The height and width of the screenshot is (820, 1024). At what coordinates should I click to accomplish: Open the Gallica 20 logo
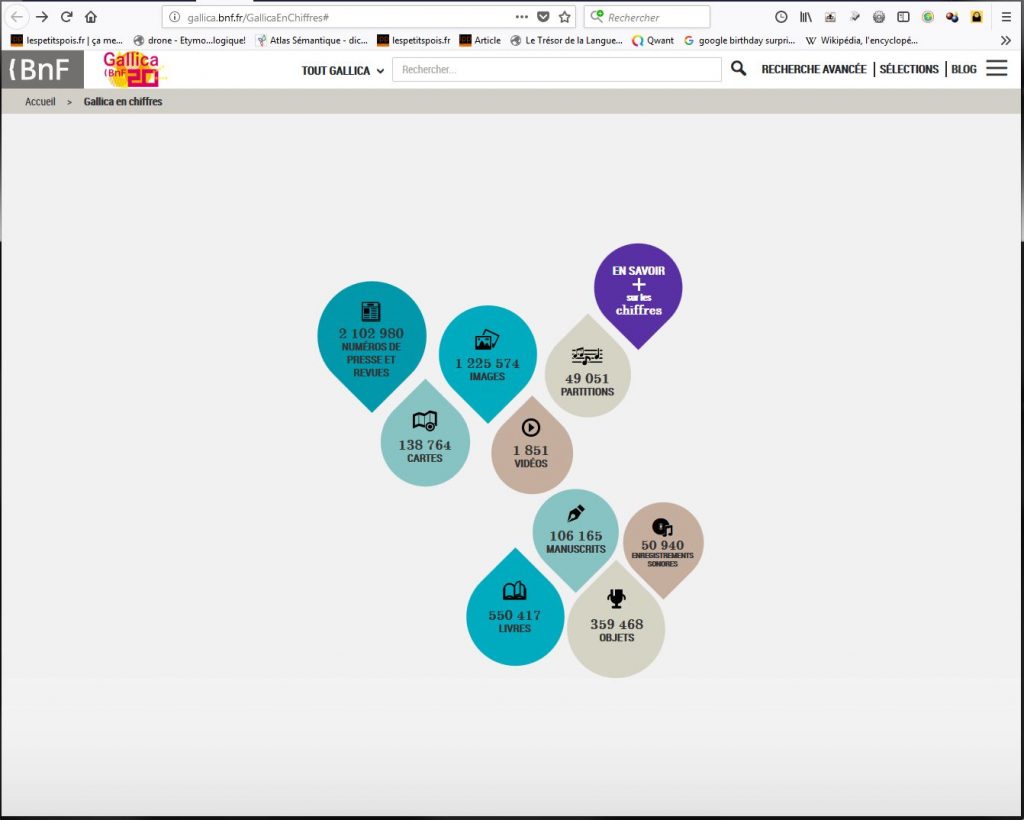(x=133, y=69)
